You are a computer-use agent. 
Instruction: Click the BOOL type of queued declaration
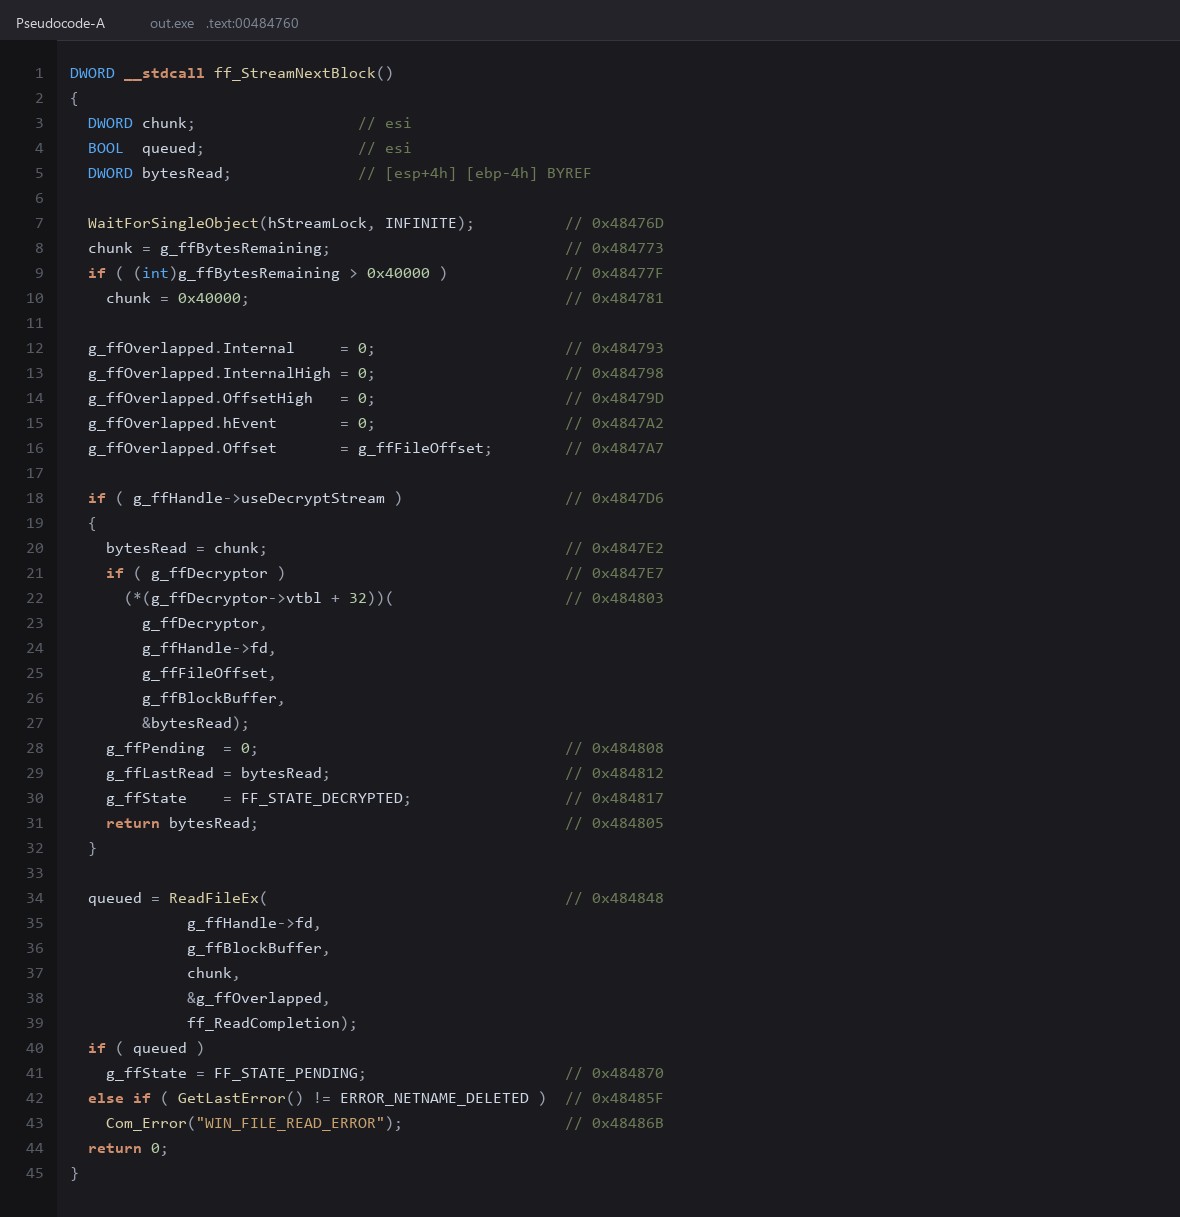click(x=106, y=148)
